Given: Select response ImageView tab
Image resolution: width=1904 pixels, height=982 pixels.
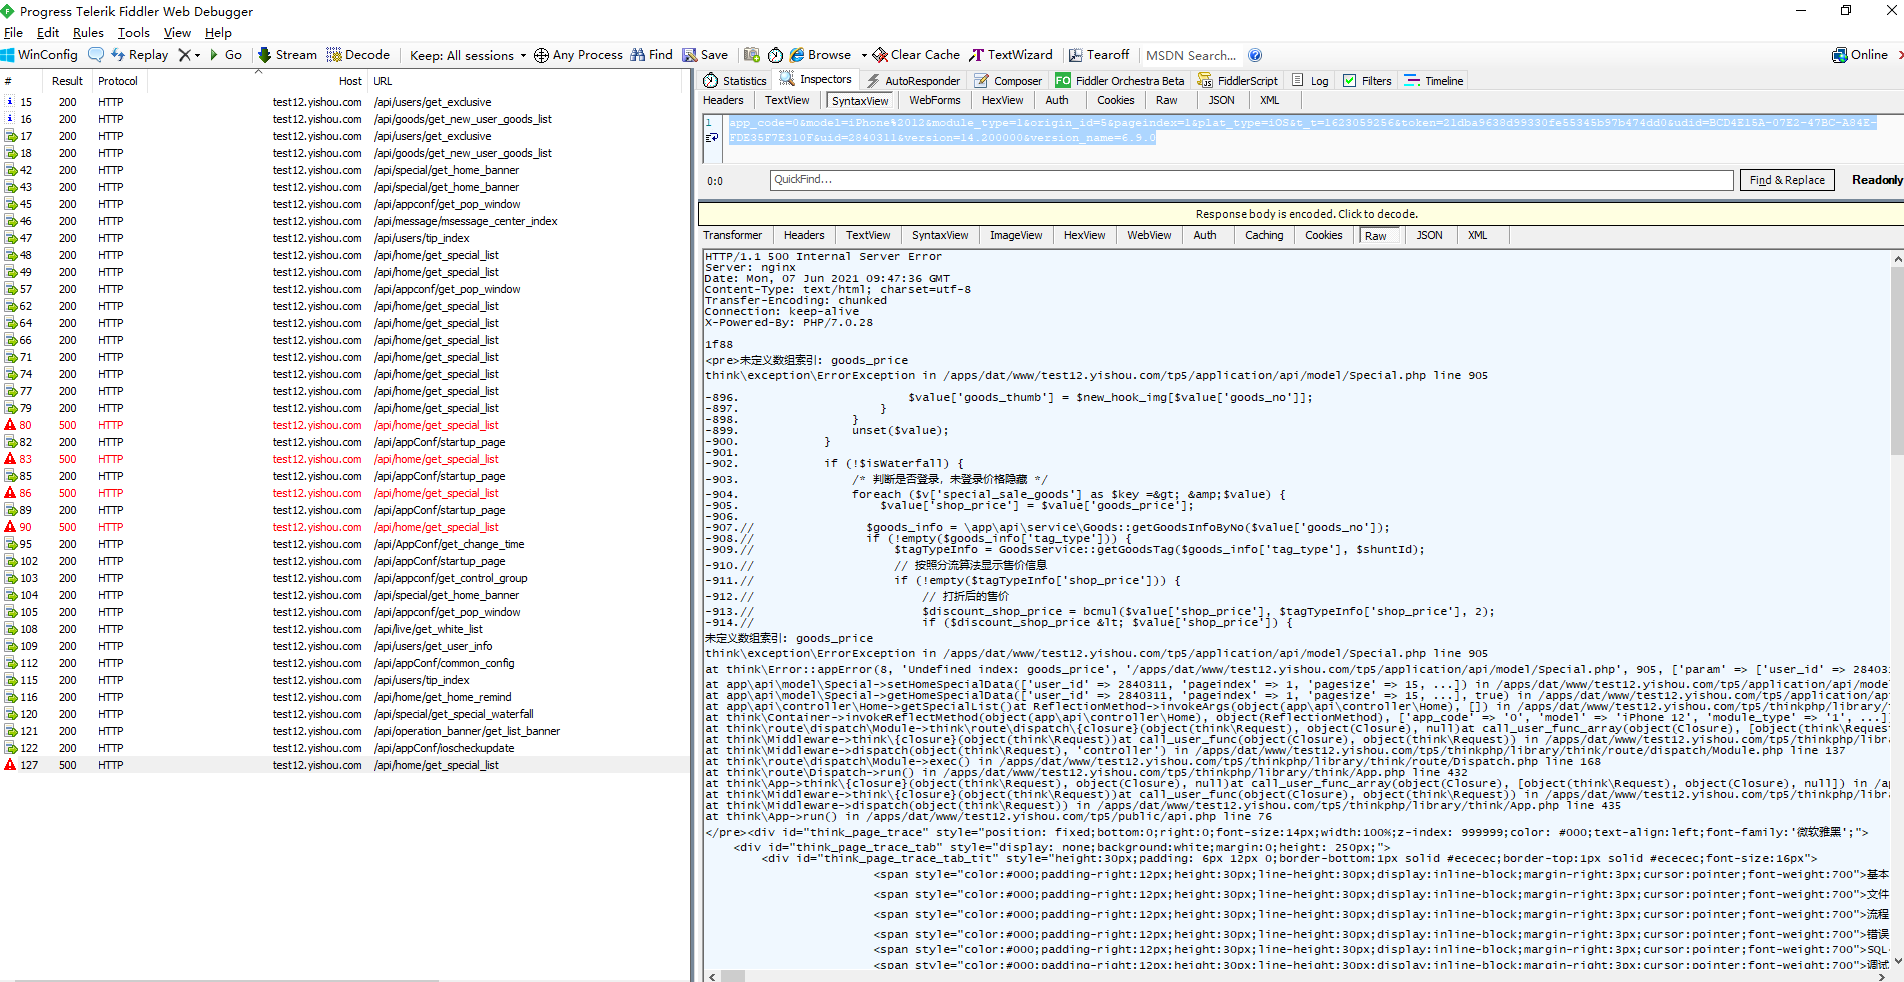Looking at the screenshot, I should pyautogui.click(x=1015, y=235).
